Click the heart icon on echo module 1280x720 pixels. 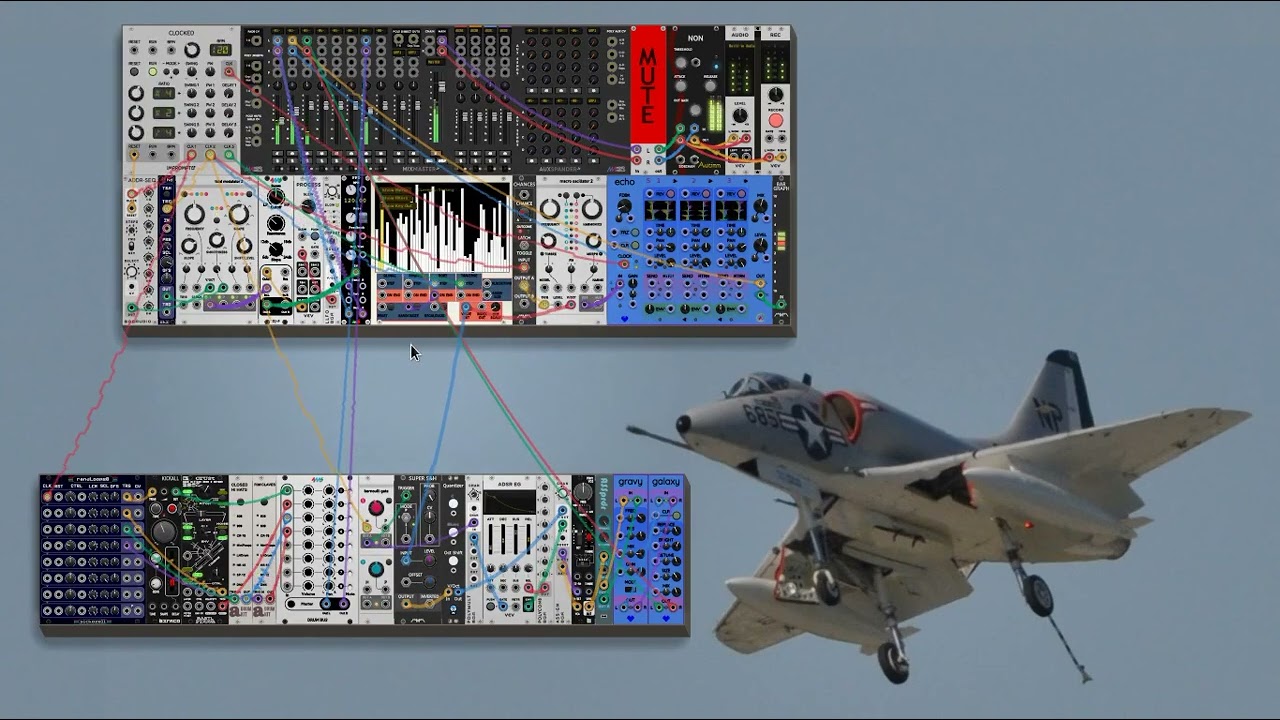pos(625,319)
